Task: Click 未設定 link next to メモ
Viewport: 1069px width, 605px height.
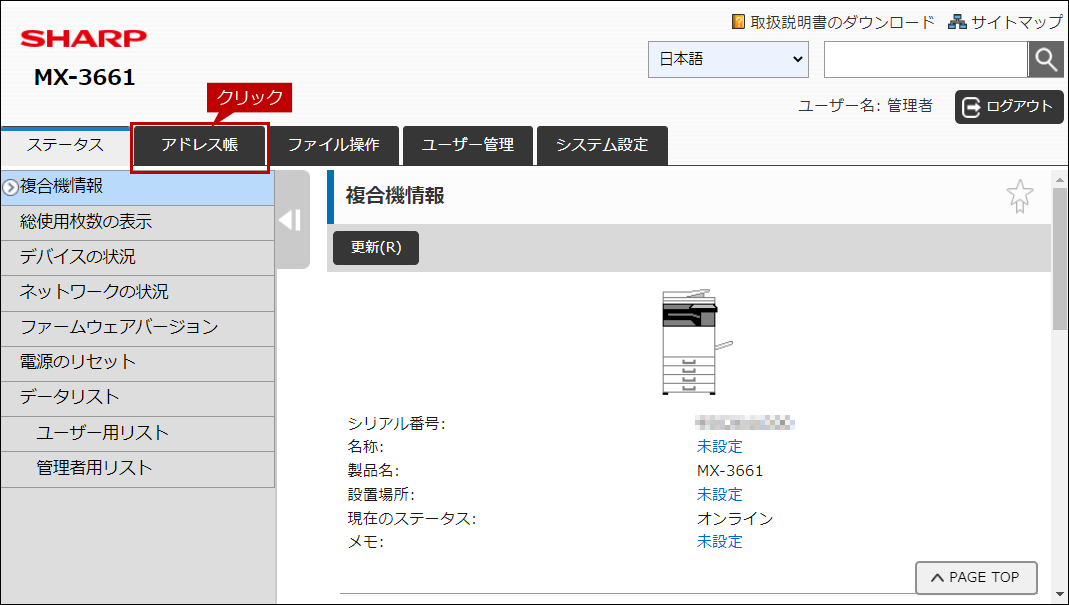Action: (x=719, y=542)
